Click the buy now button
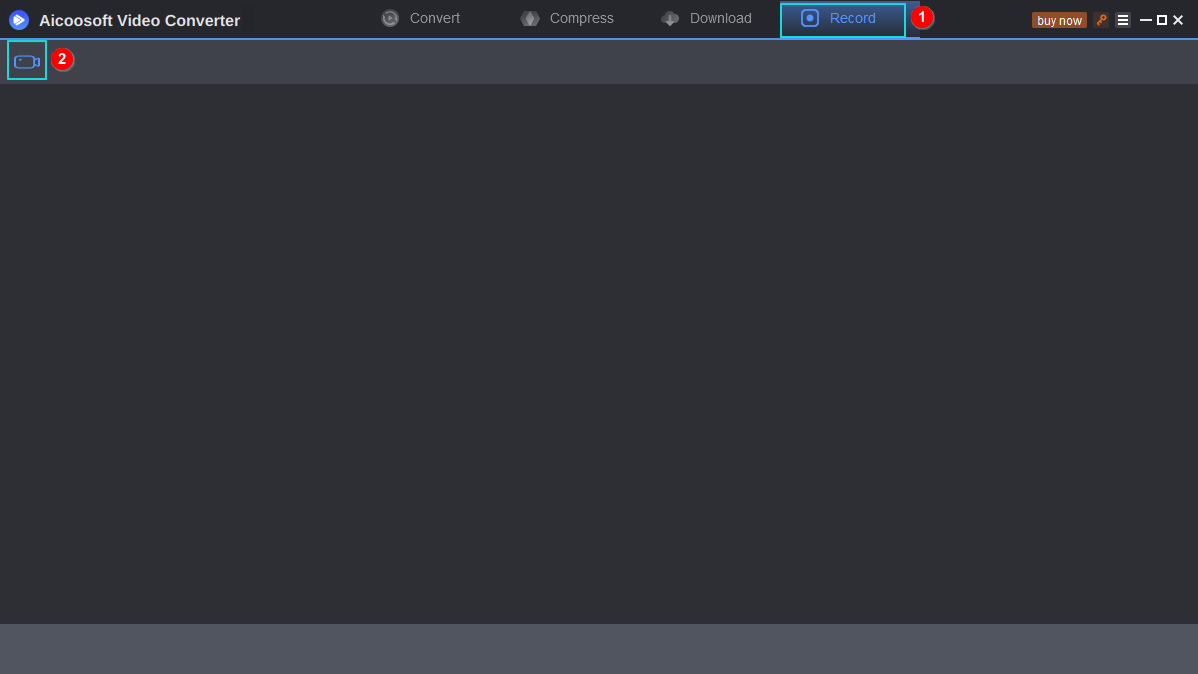The height and width of the screenshot is (674, 1198). (x=1059, y=21)
